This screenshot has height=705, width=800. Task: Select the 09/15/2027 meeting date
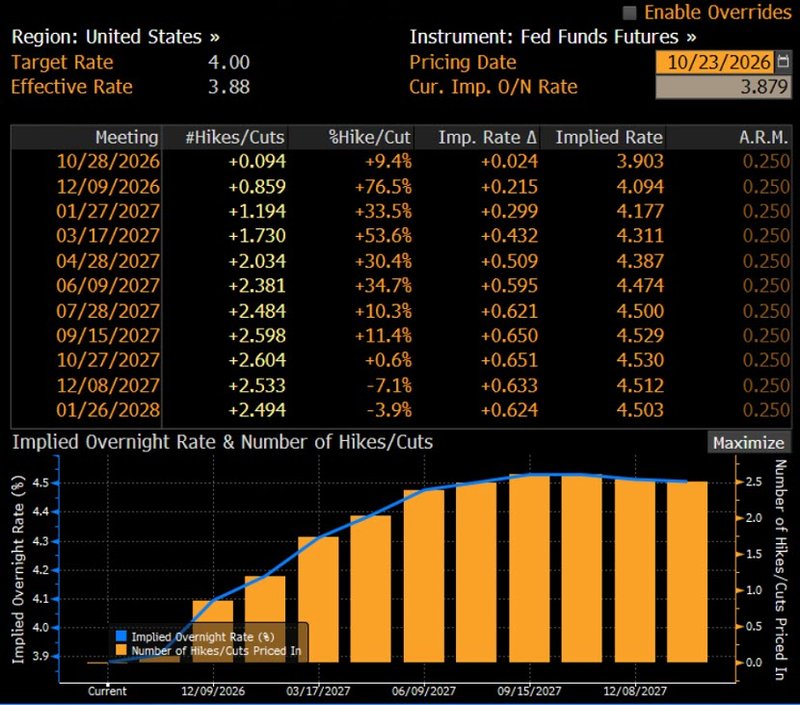(108, 336)
